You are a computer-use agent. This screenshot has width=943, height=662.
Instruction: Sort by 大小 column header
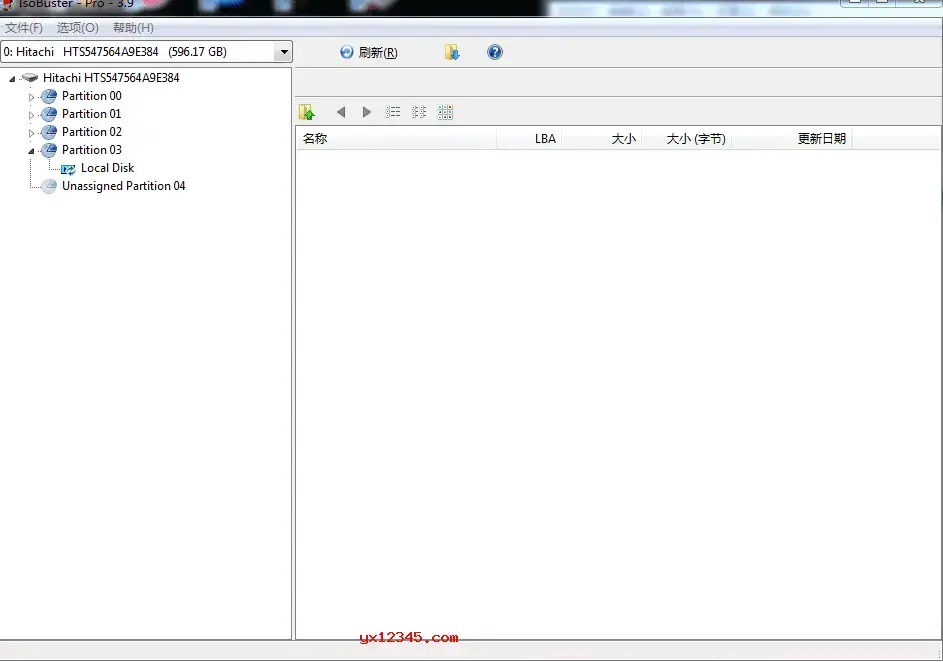[601, 139]
